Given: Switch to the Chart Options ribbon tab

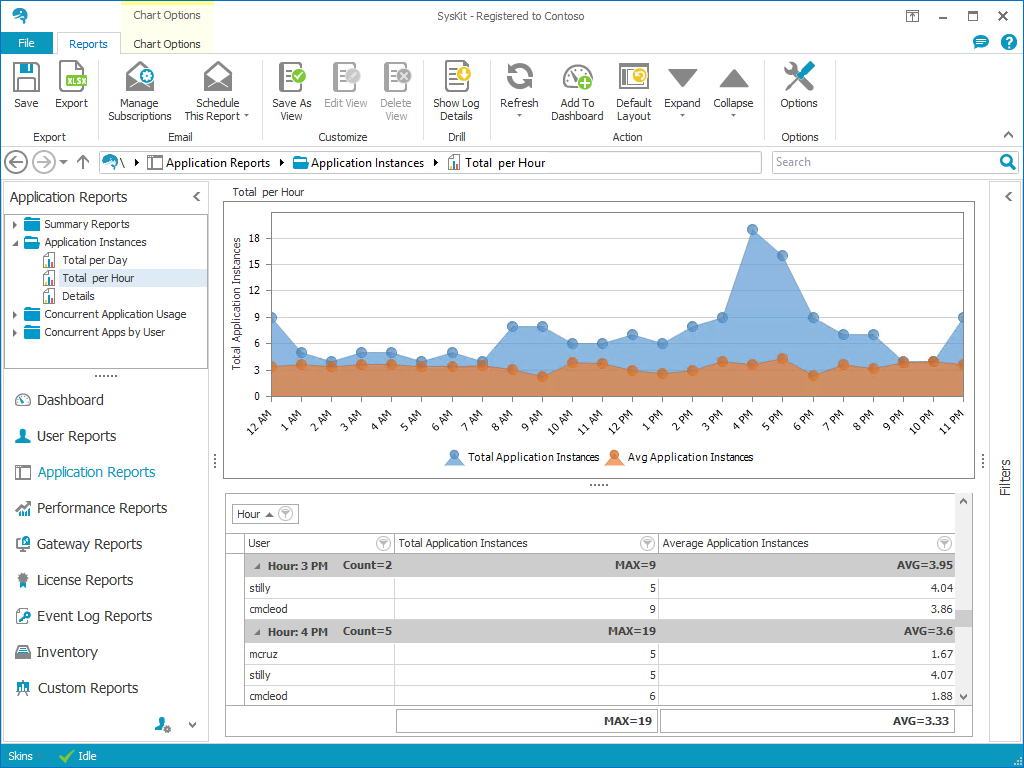Looking at the screenshot, I should [167, 44].
